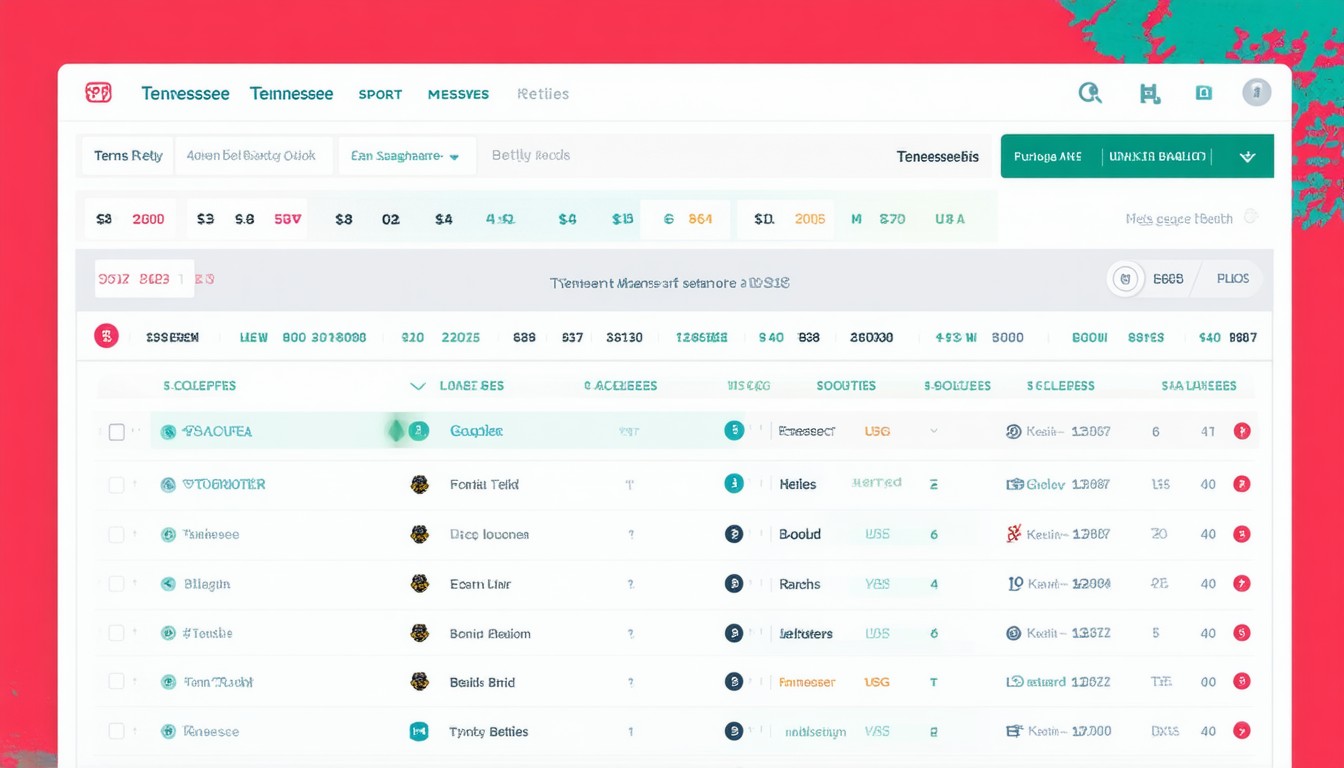1344x768 pixels.
Task: Check the box for YSAOUFEA row
Action: pyautogui.click(x=117, y=432)
